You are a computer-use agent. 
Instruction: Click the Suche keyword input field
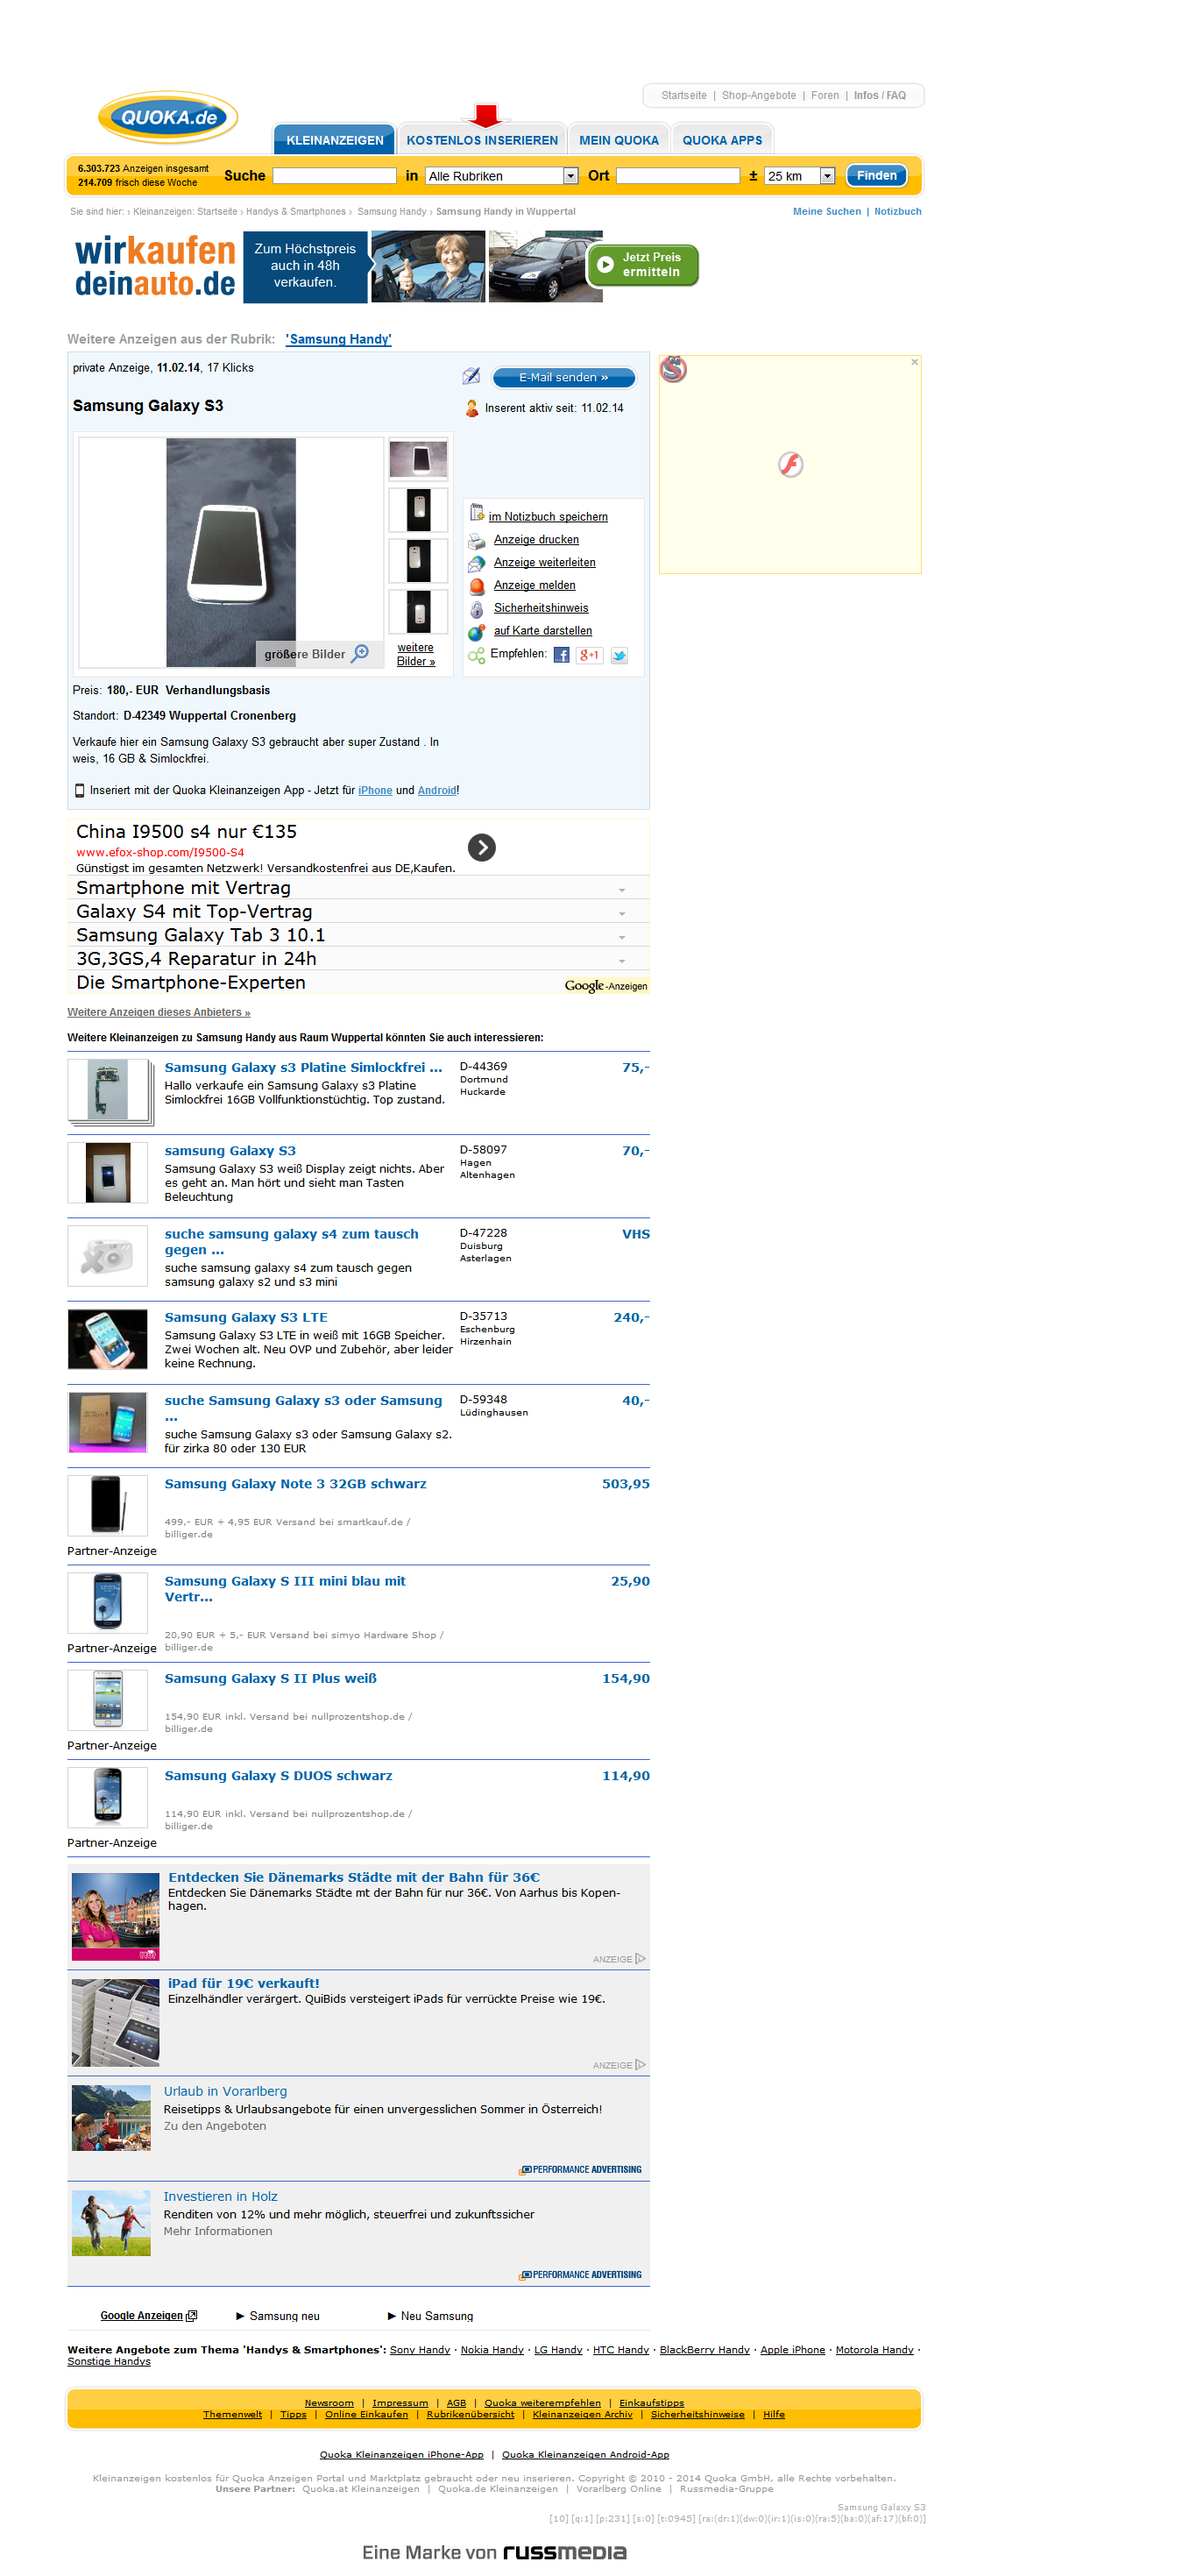point(335,176)
